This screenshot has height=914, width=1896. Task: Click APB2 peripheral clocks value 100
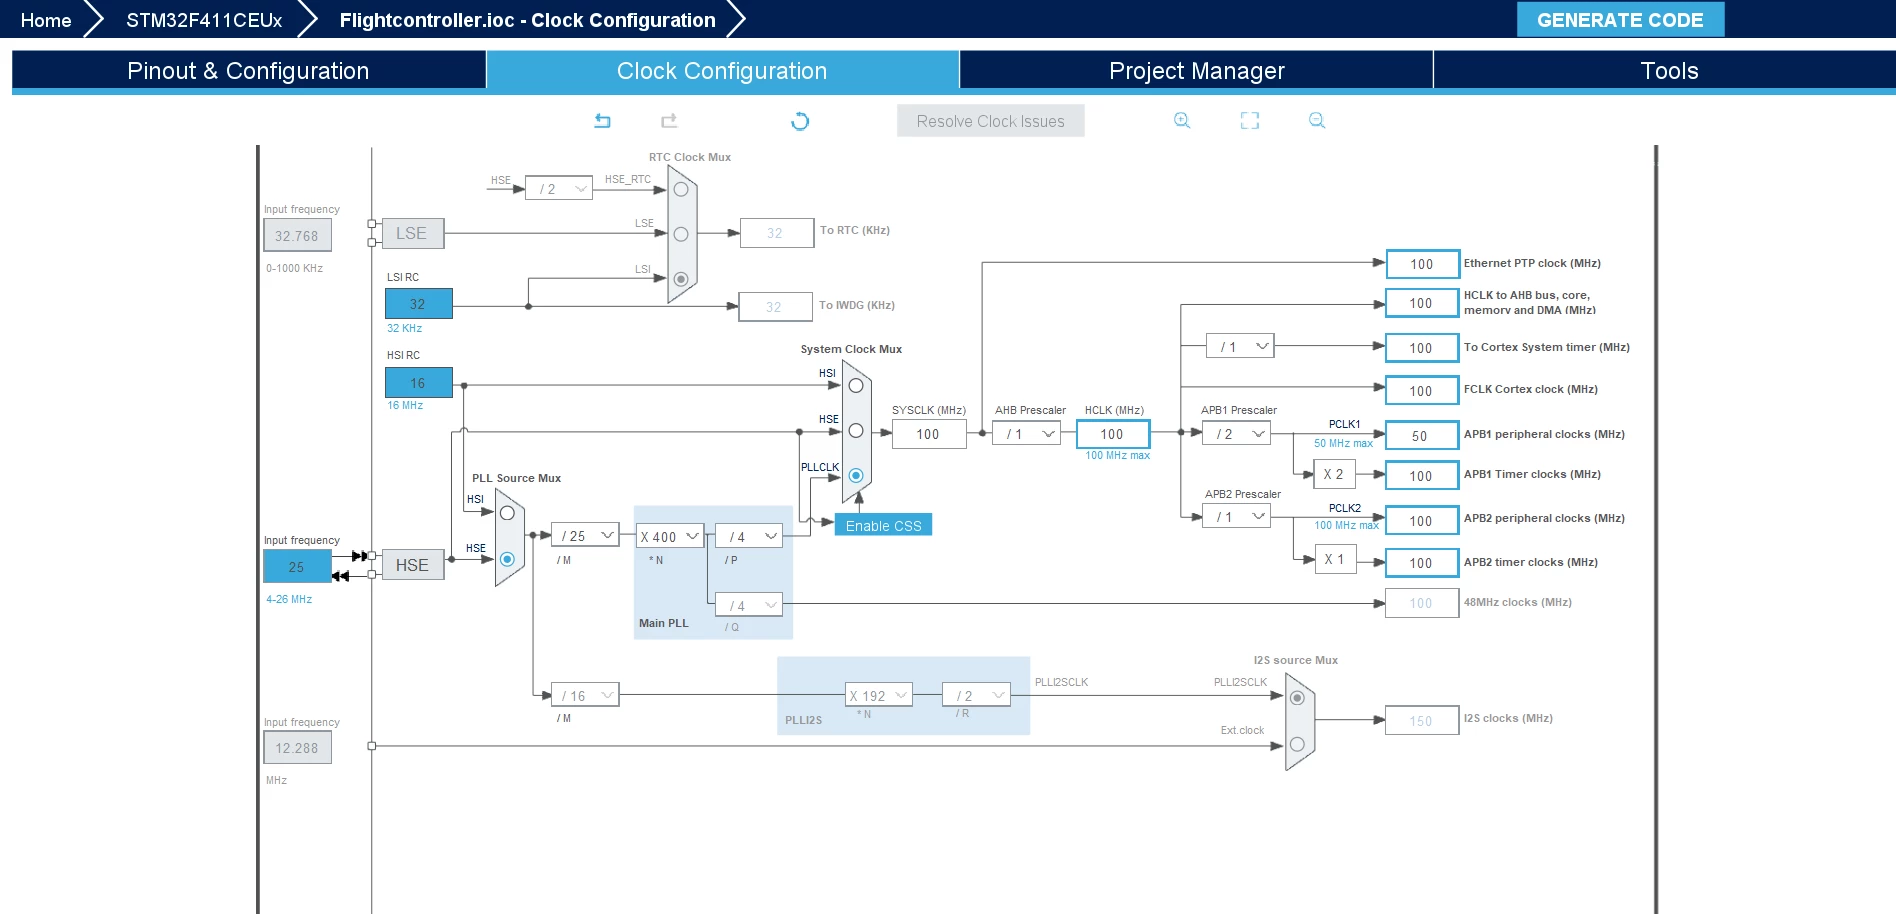coord(1422,521)
